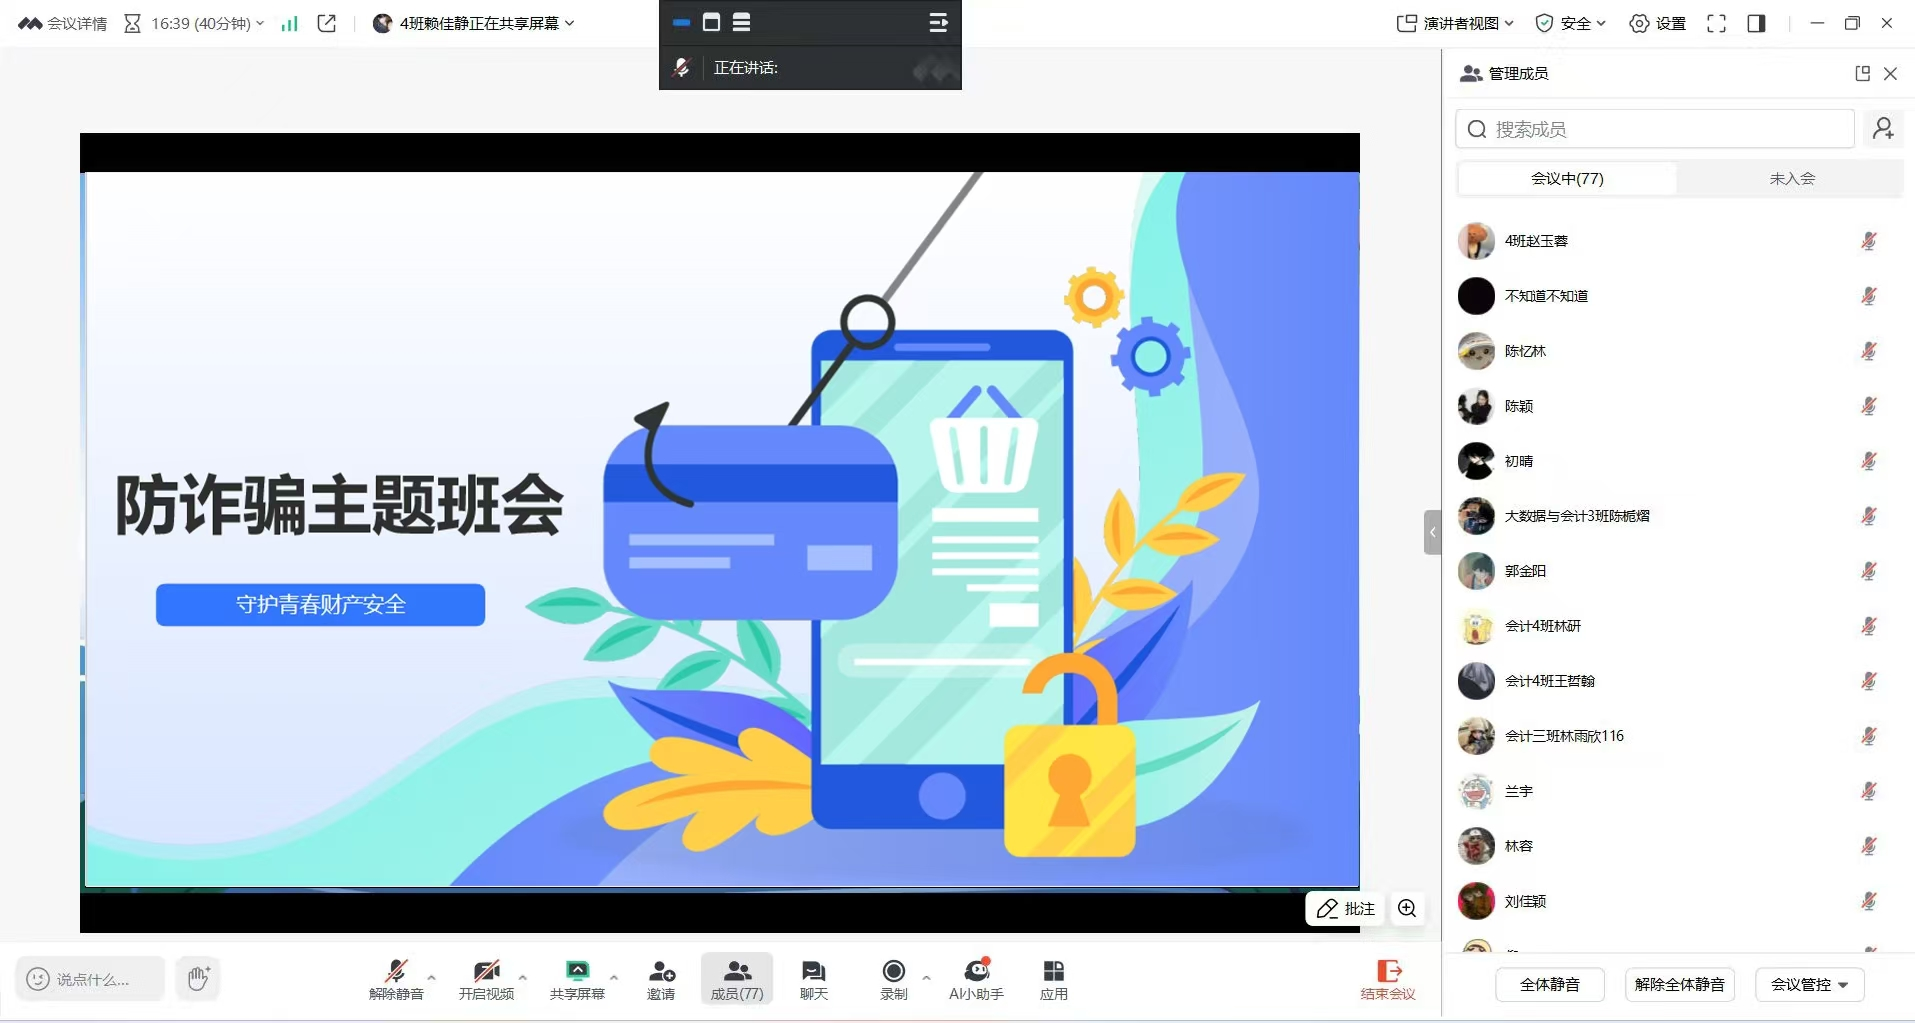Toggle mute for member 4班赵玉蓉

tap(1868, 241)
